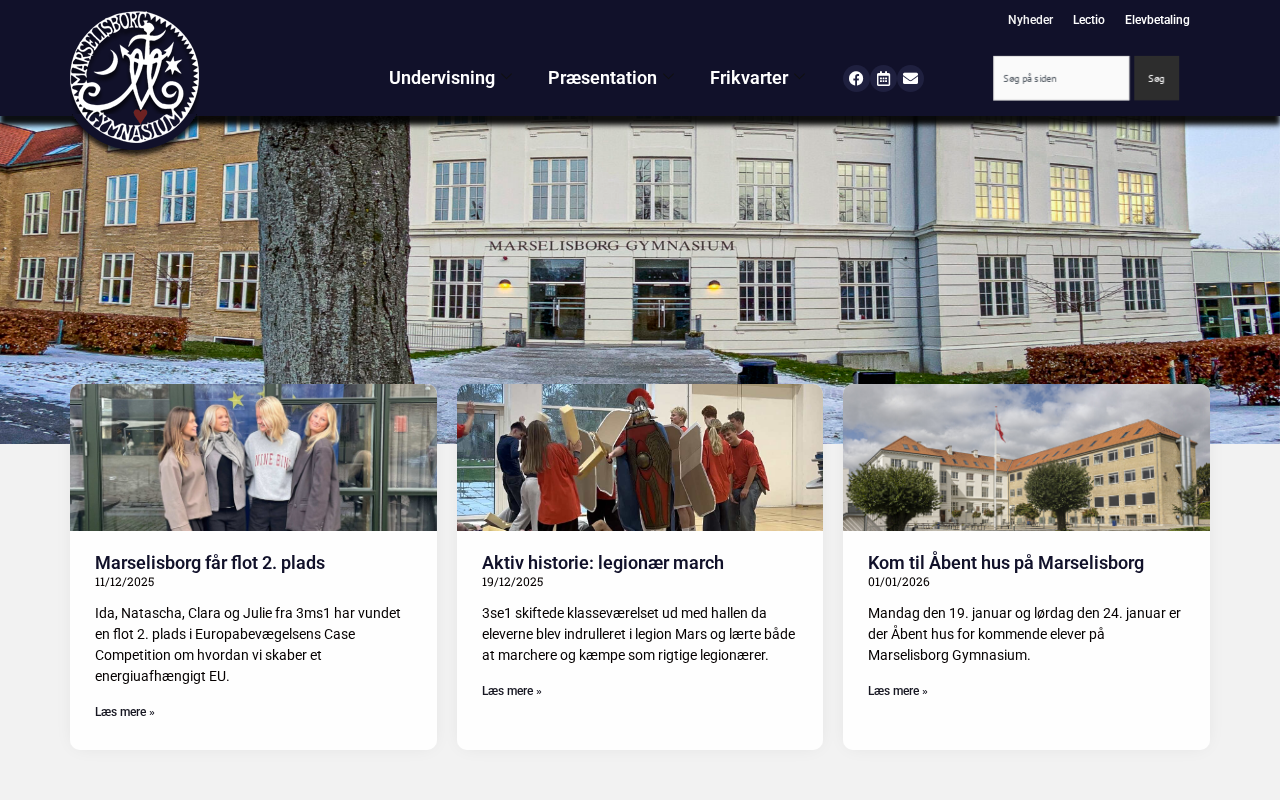Go to the Nyheder link
This screenshot has width=1280, height=800.
pyautogui.click(x=1030, y=20)
